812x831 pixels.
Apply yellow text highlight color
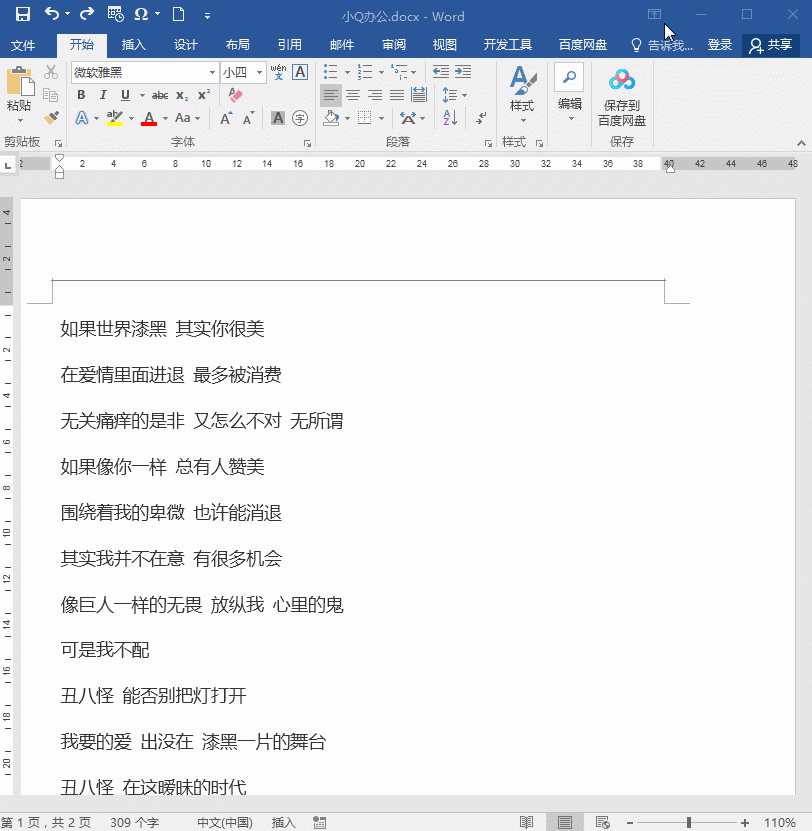pyautogui.click(x=114, y=118)
